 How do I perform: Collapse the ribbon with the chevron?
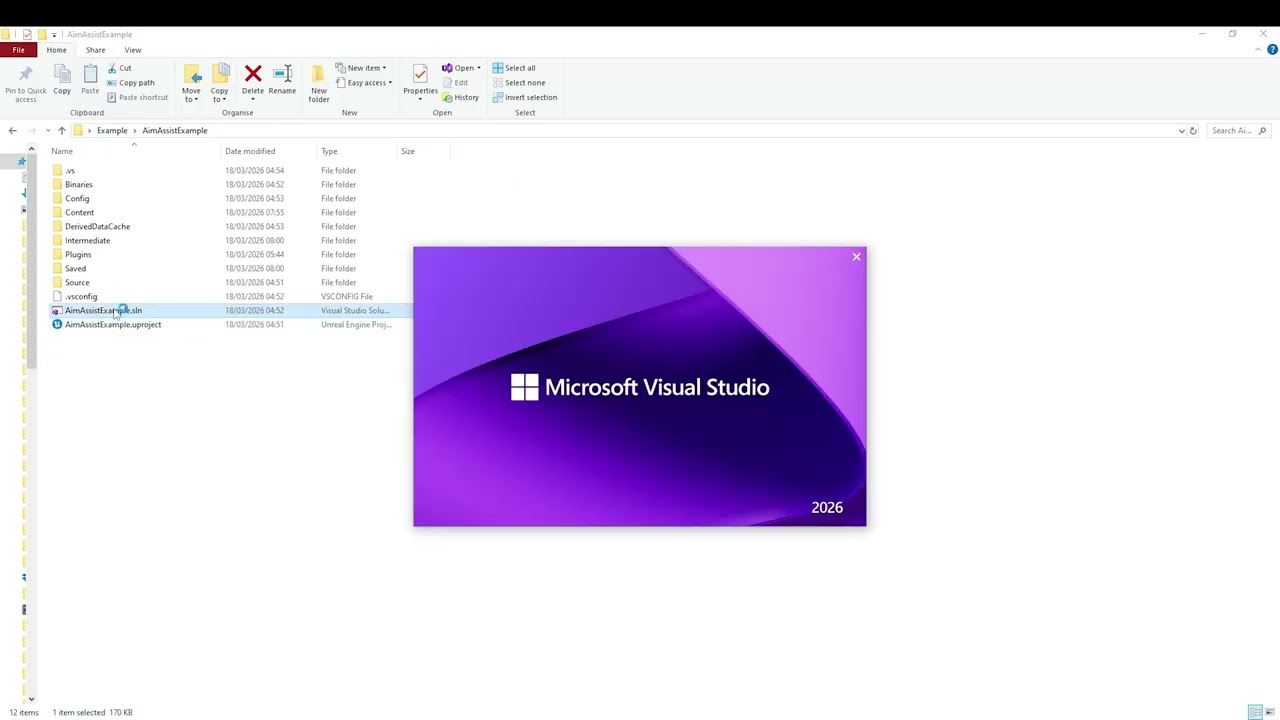tap(1257, 50)
